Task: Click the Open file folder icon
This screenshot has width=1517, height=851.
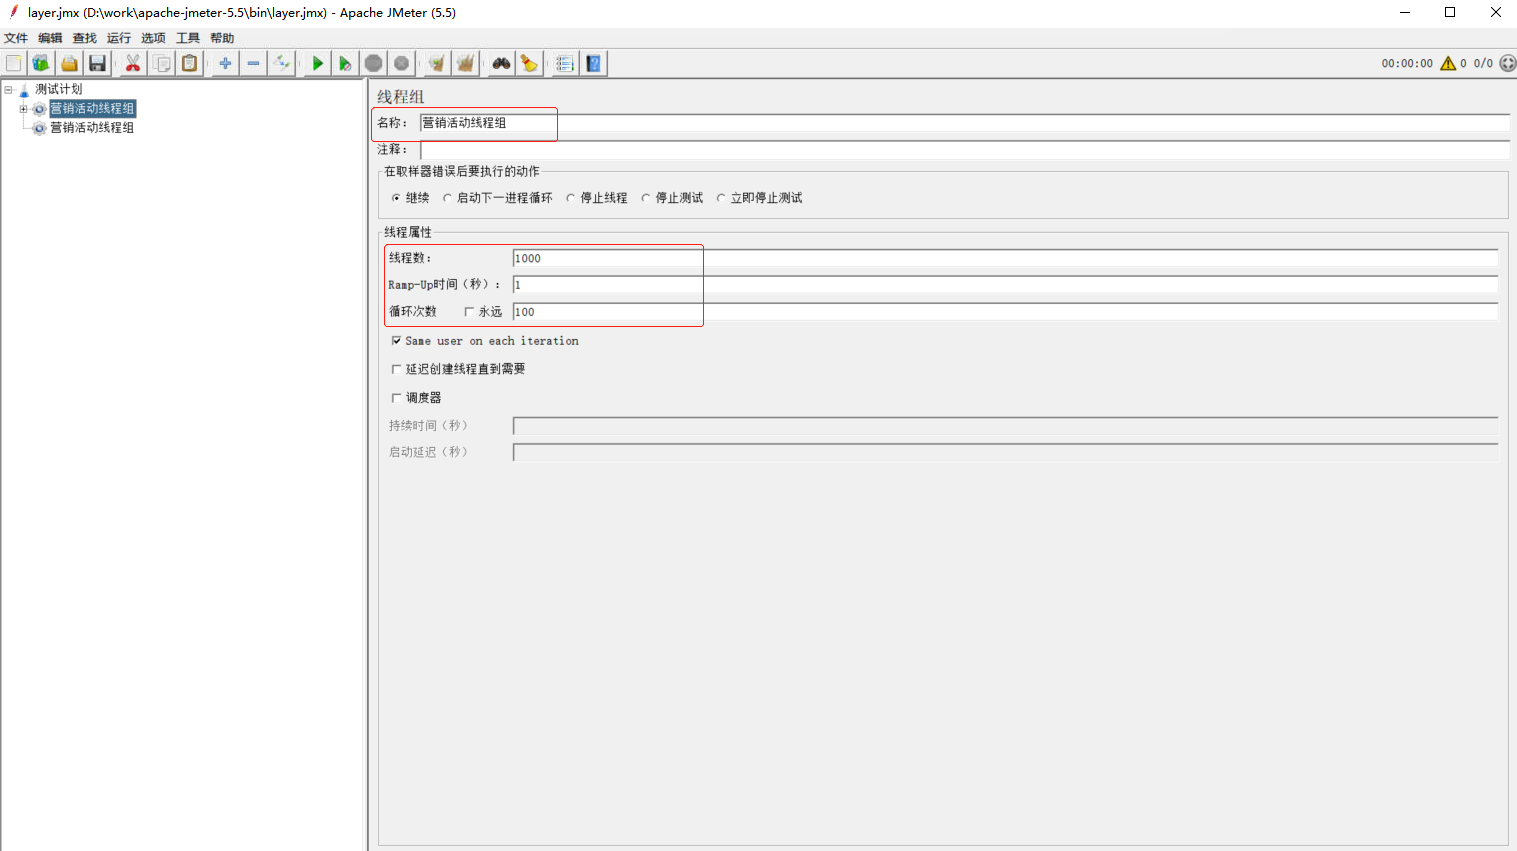Action: click(x=69, y=63)
